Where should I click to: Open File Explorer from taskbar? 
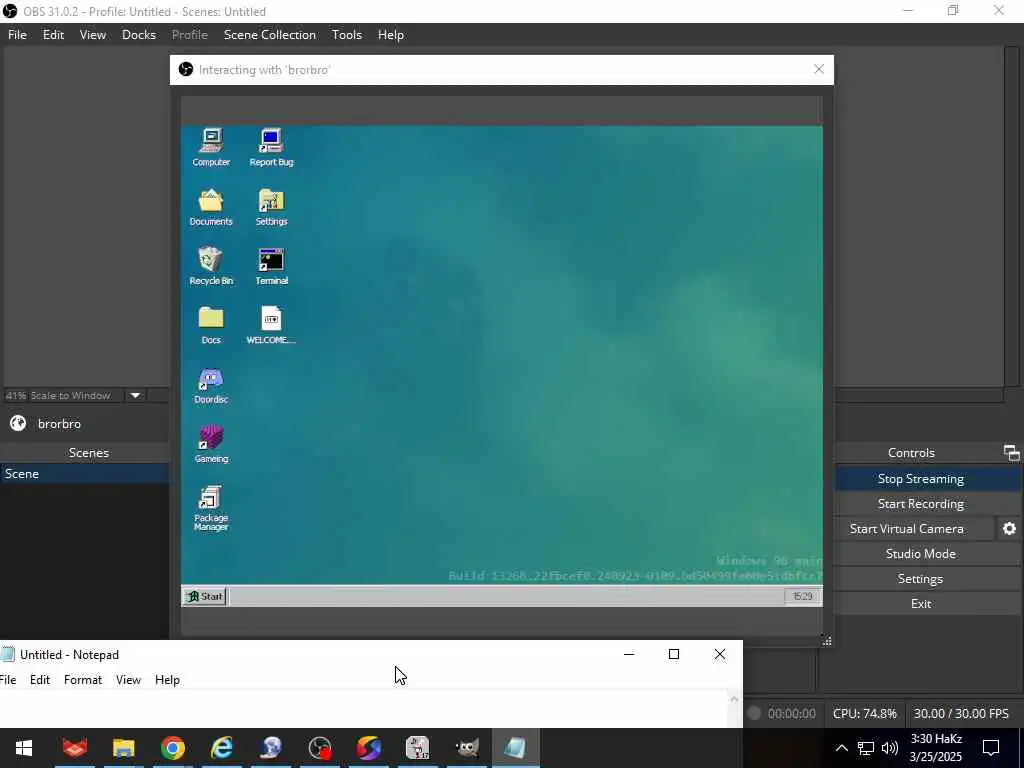123,748
